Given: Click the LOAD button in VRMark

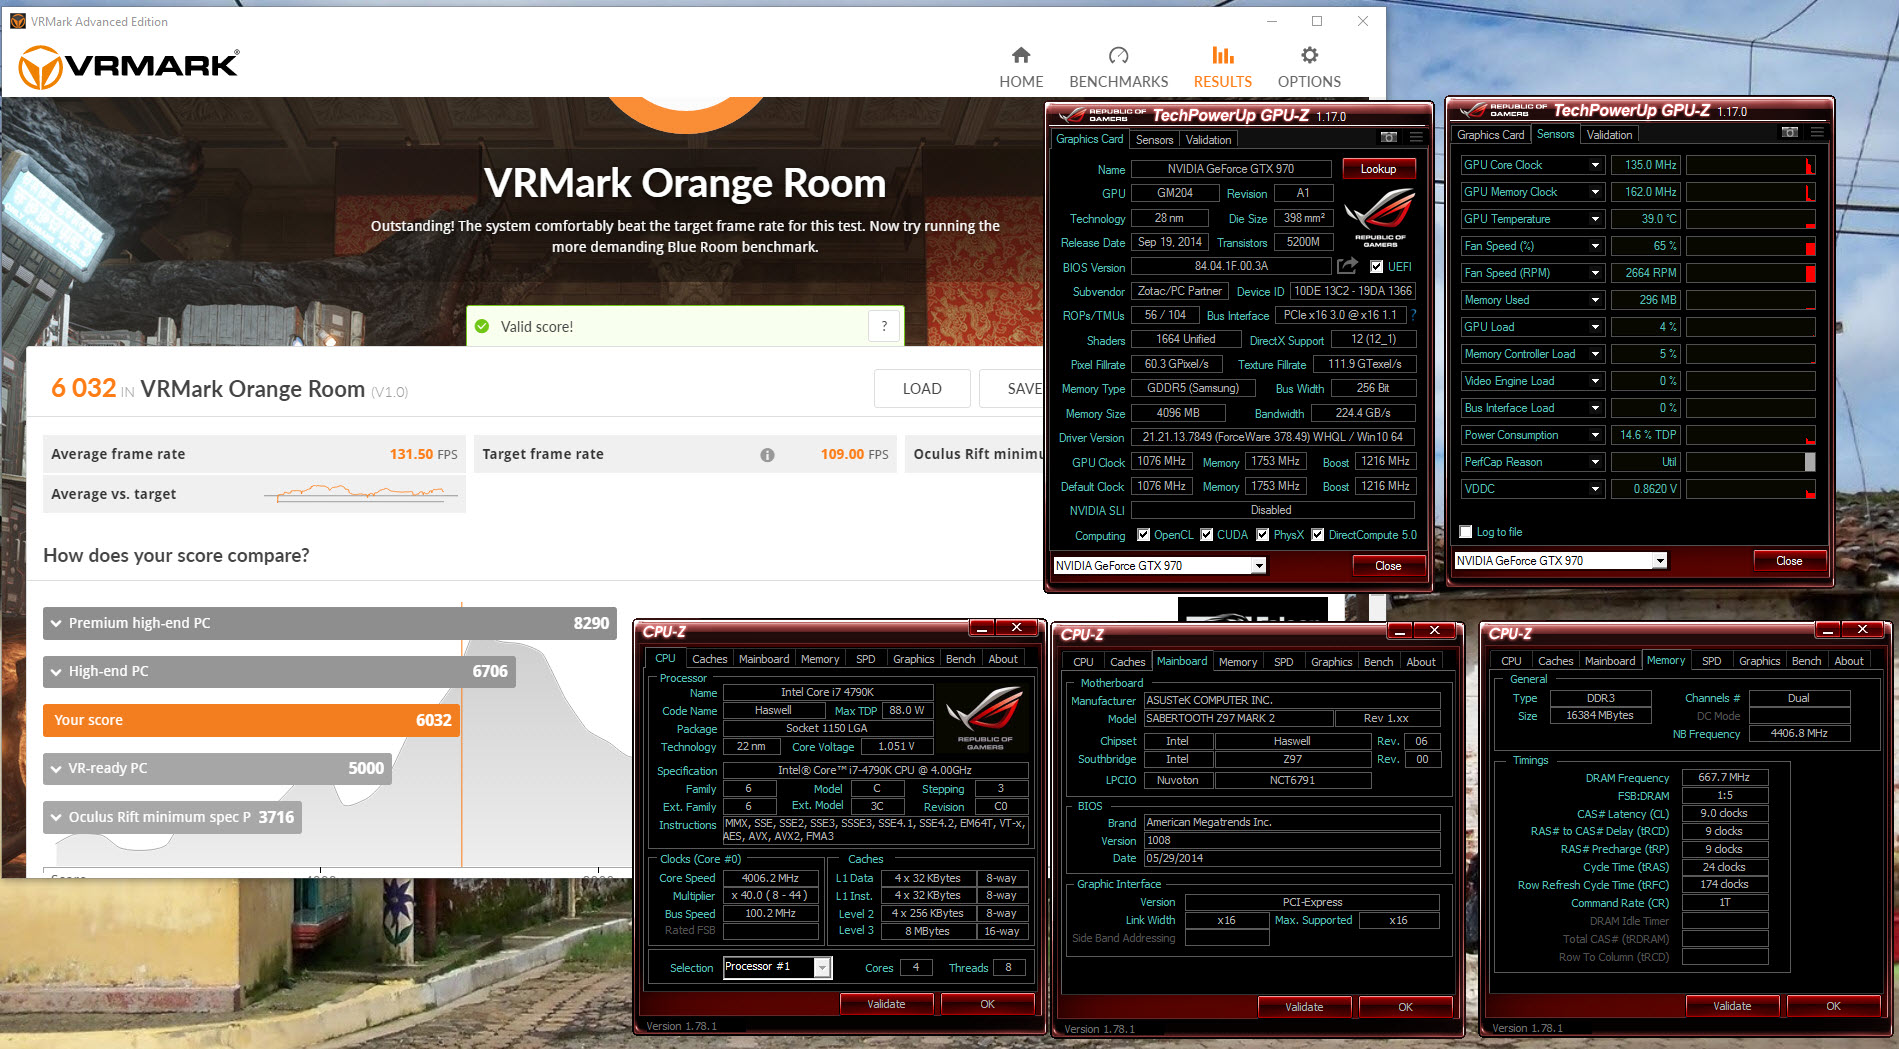Looking at the screenshot, I should pyautogui.click(x=922, y=389).
